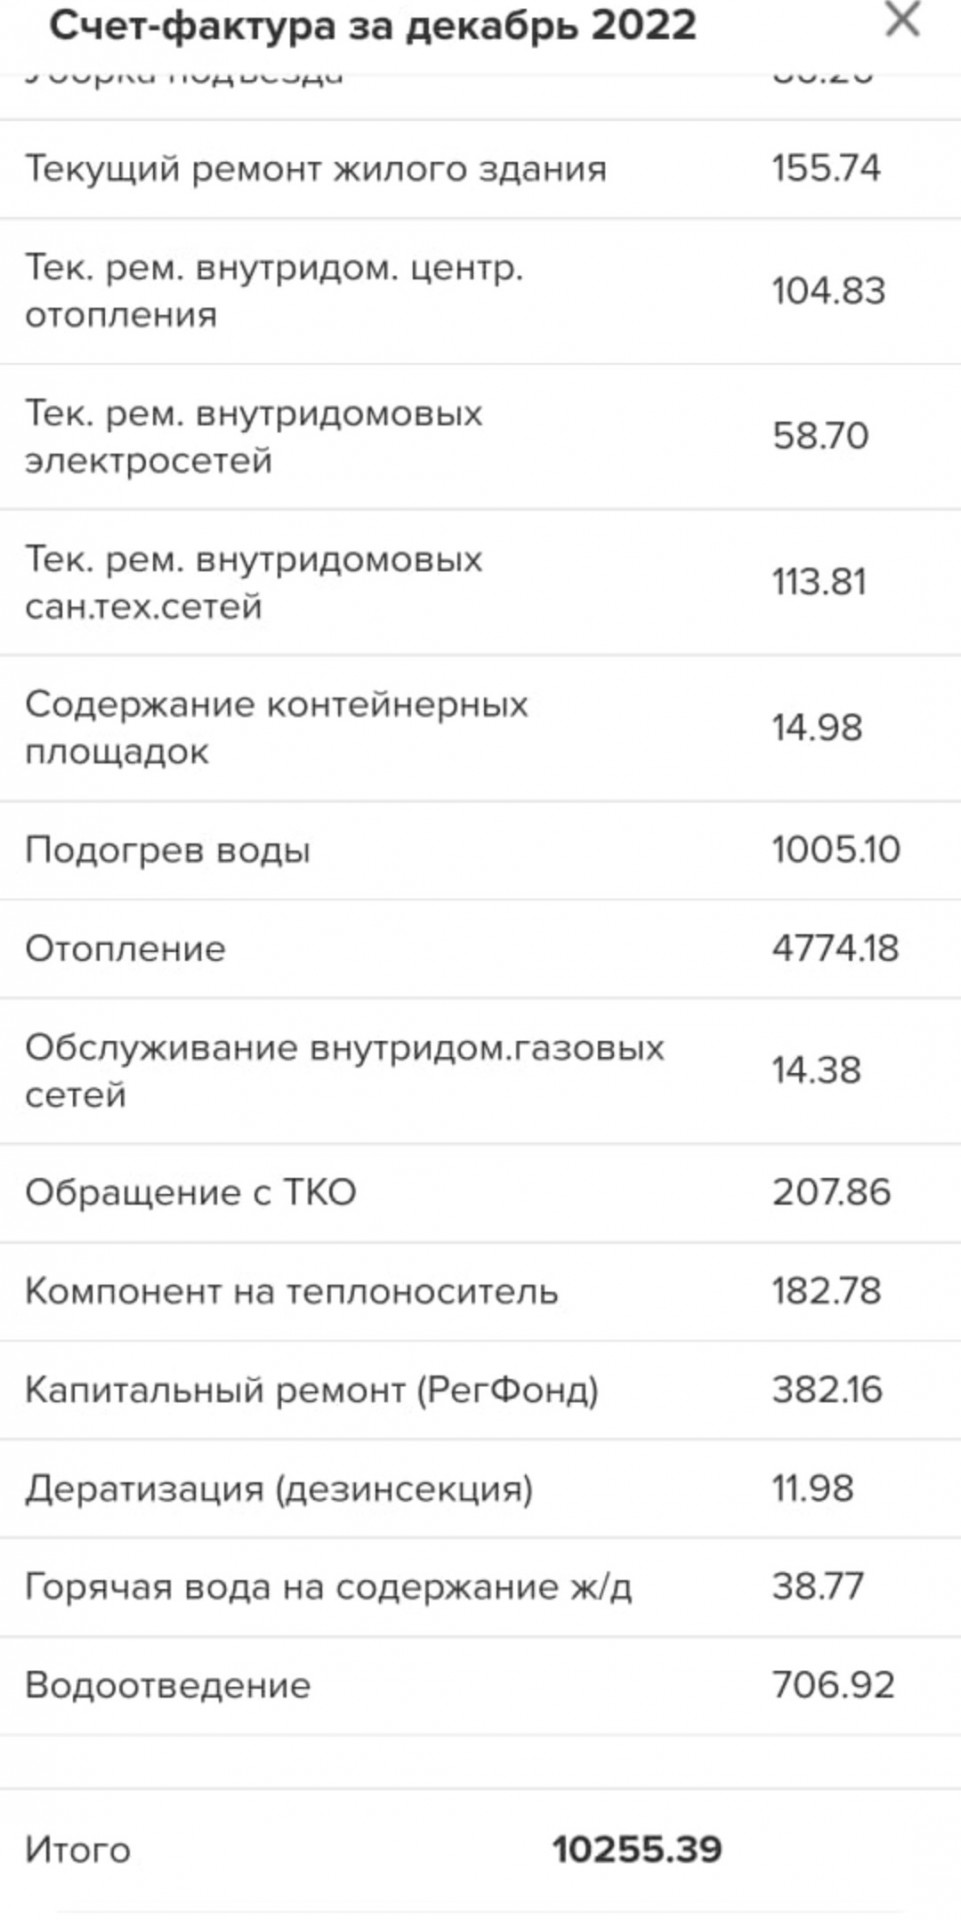Tap Компонент на теплоноситель row

[x=480, y=1291]
